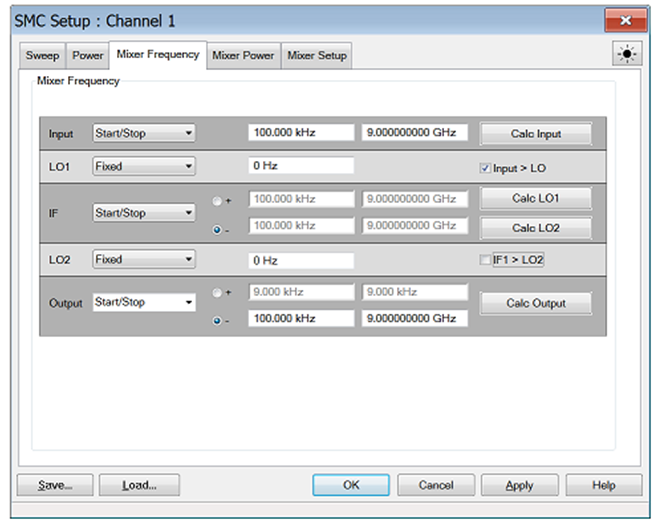
Task: Switch to the Power tab
Action: 87,55
